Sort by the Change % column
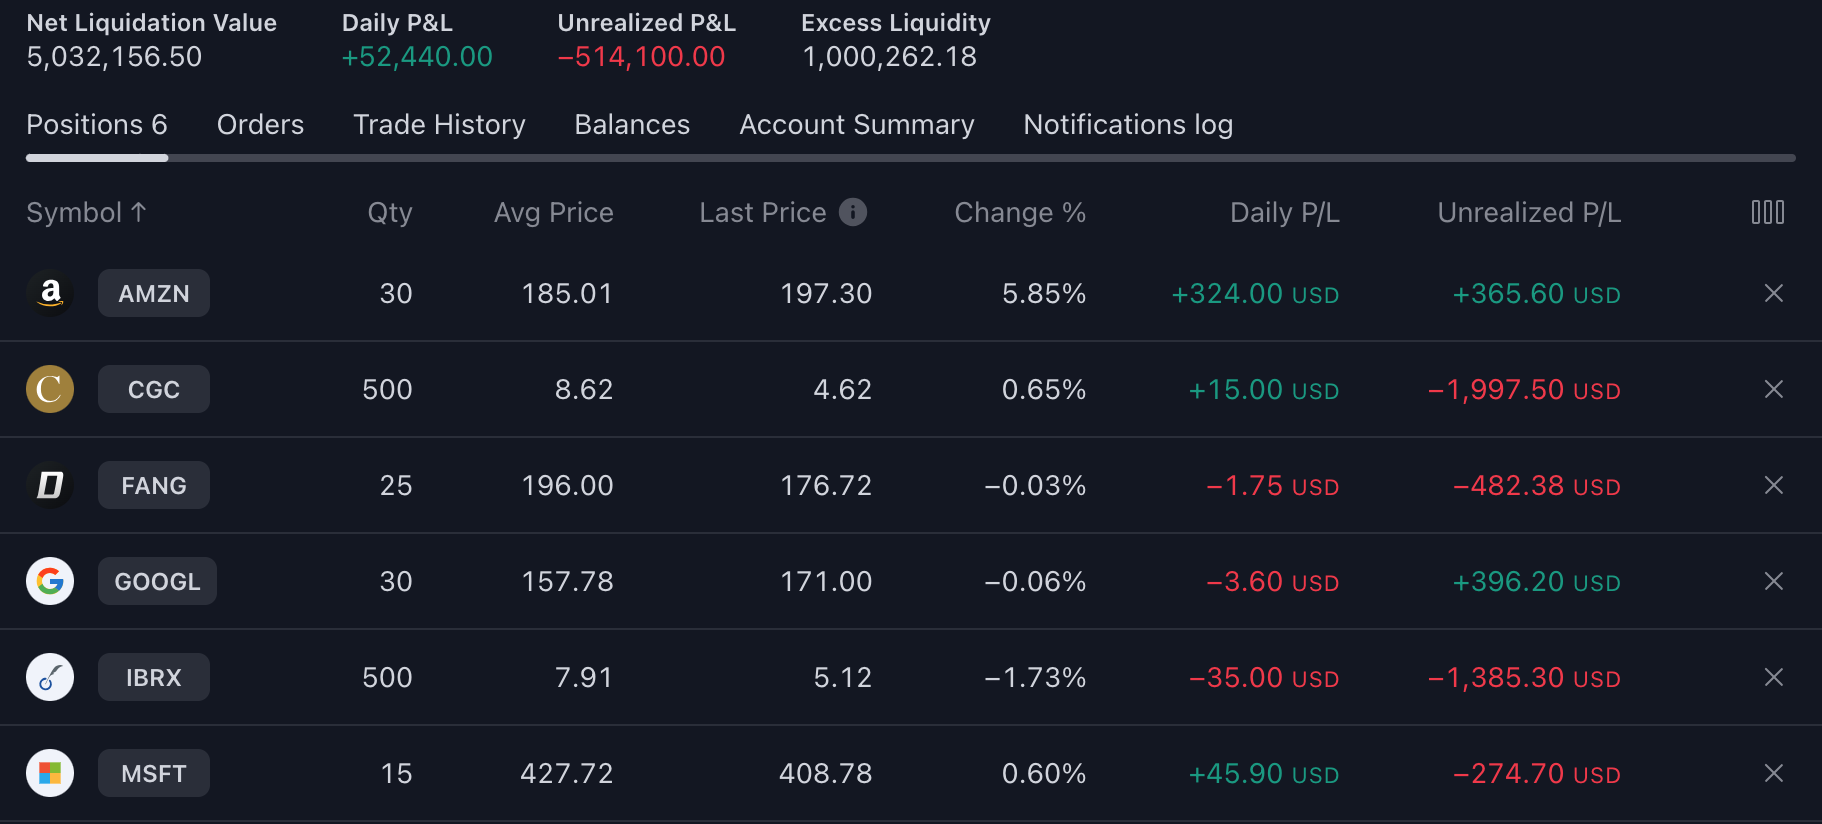 click(x=1019, y=212)
